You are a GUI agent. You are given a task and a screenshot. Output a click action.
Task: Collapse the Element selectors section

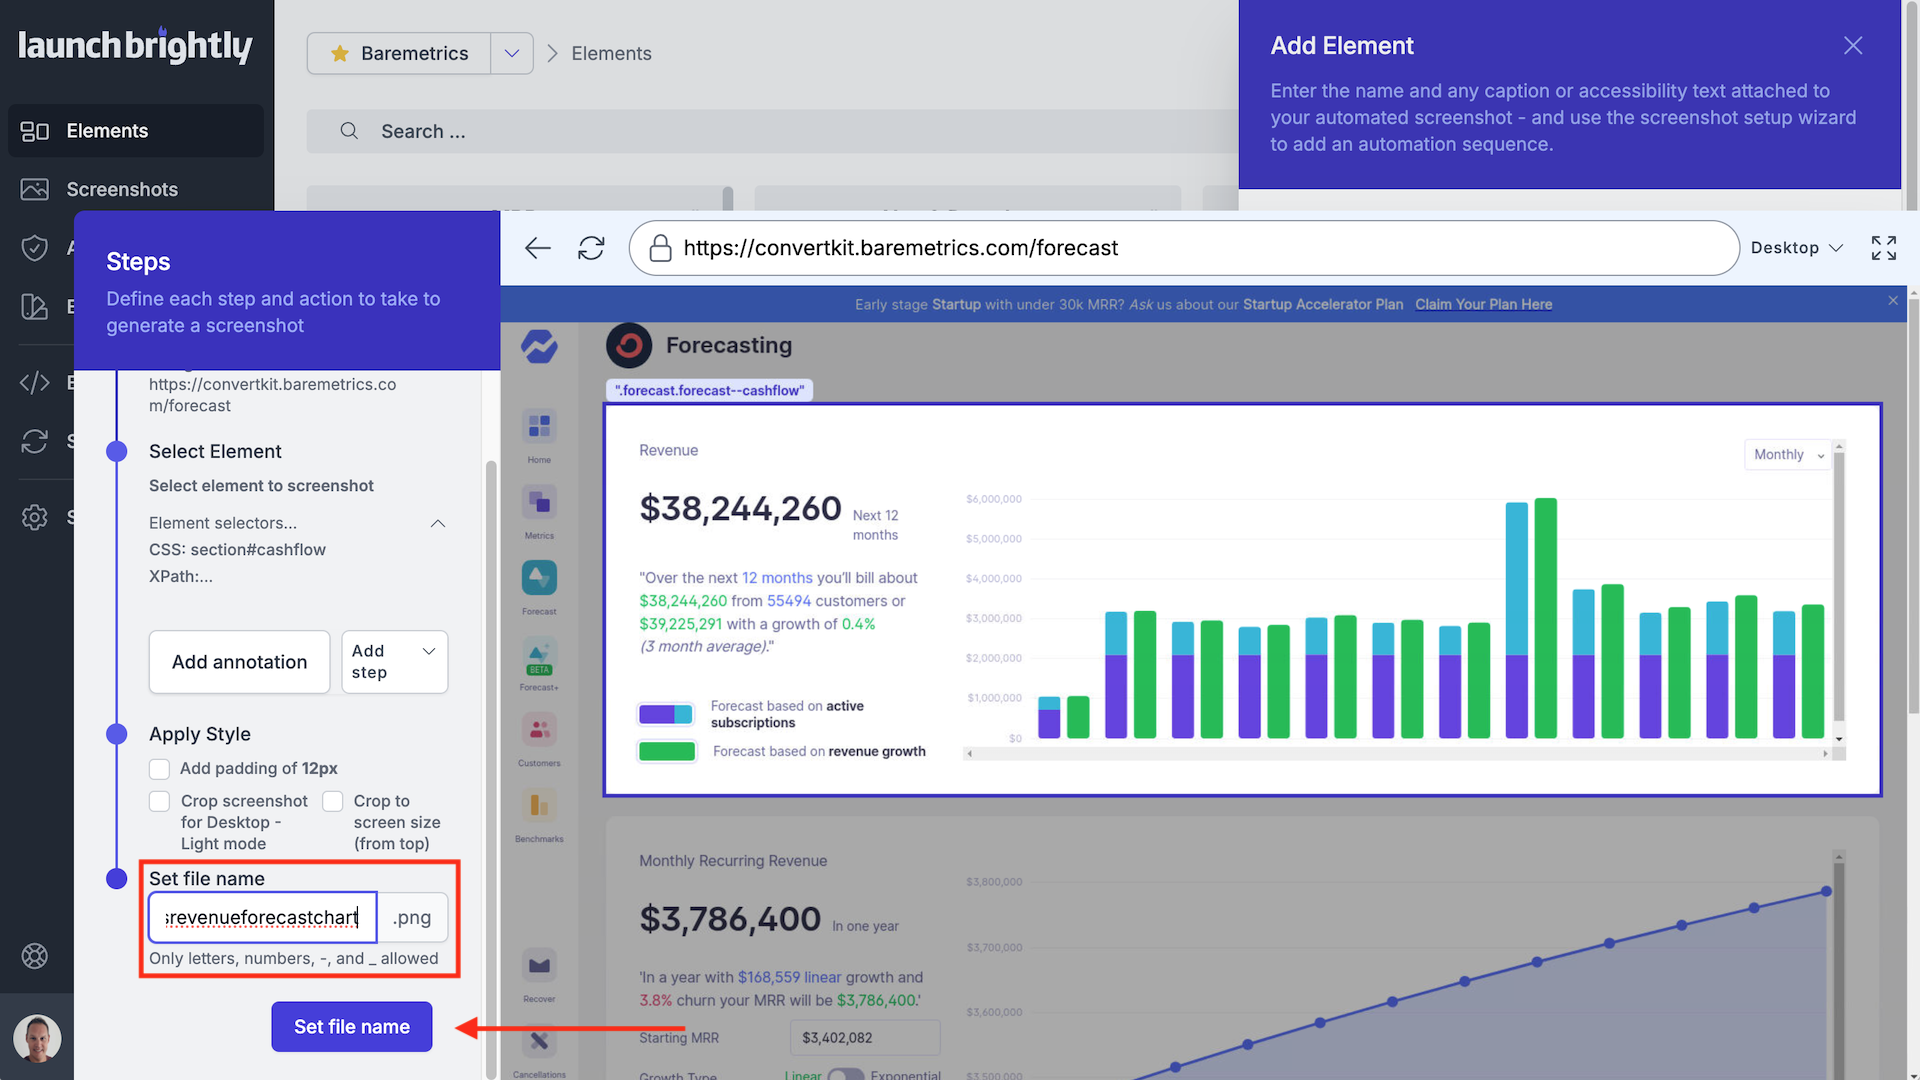coord(437,523)
